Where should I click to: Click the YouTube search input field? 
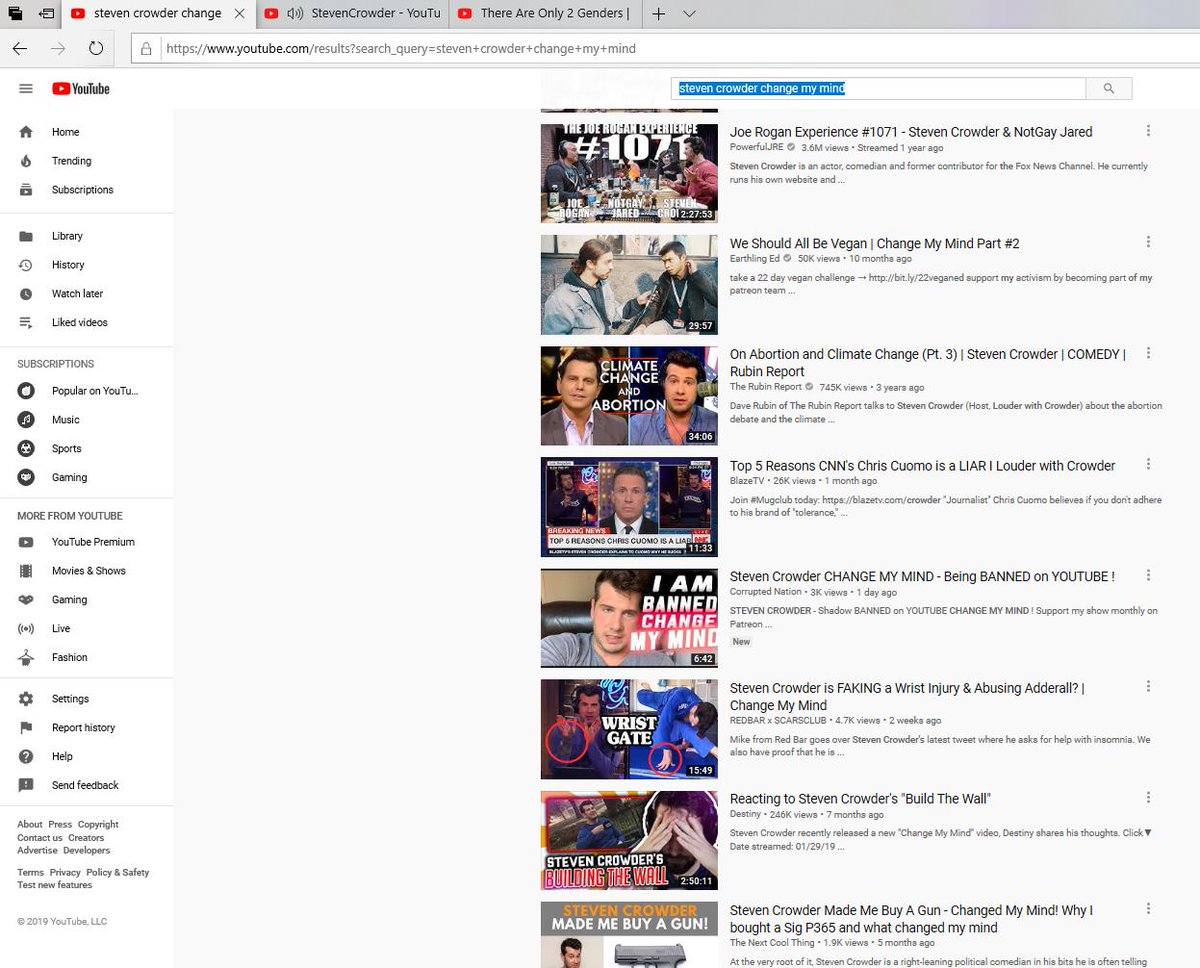878,89
